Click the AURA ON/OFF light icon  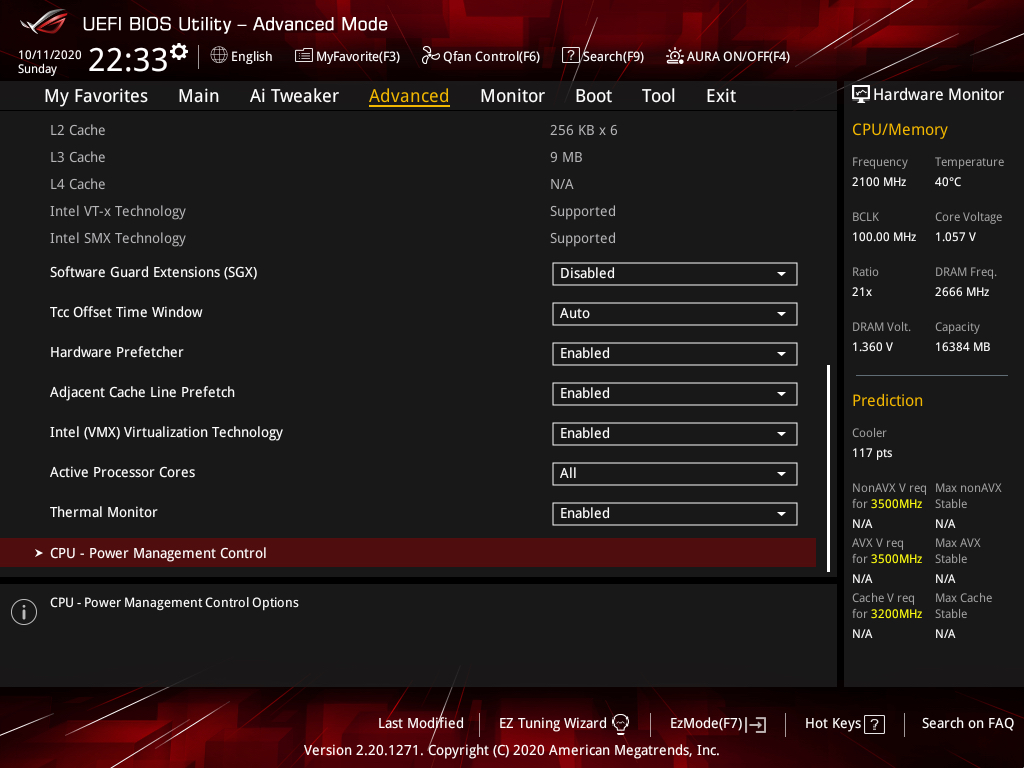(x=675, y=56)
